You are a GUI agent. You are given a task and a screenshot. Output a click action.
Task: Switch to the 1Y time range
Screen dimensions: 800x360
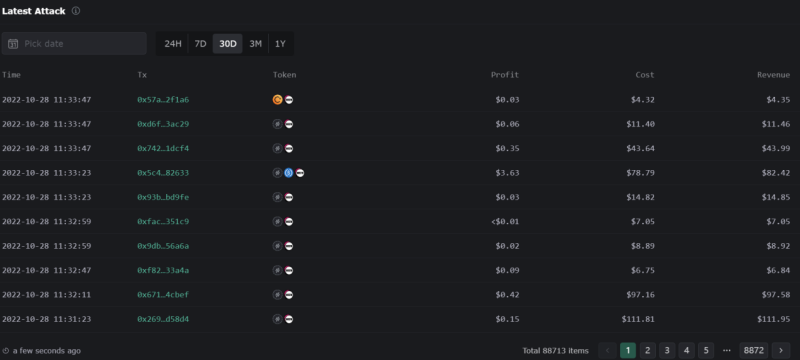280,44
